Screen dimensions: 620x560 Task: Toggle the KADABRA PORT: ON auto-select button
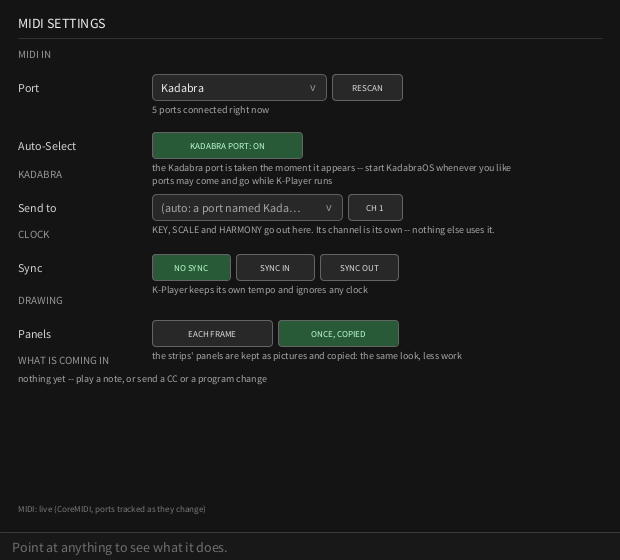(x=227, y=146)
